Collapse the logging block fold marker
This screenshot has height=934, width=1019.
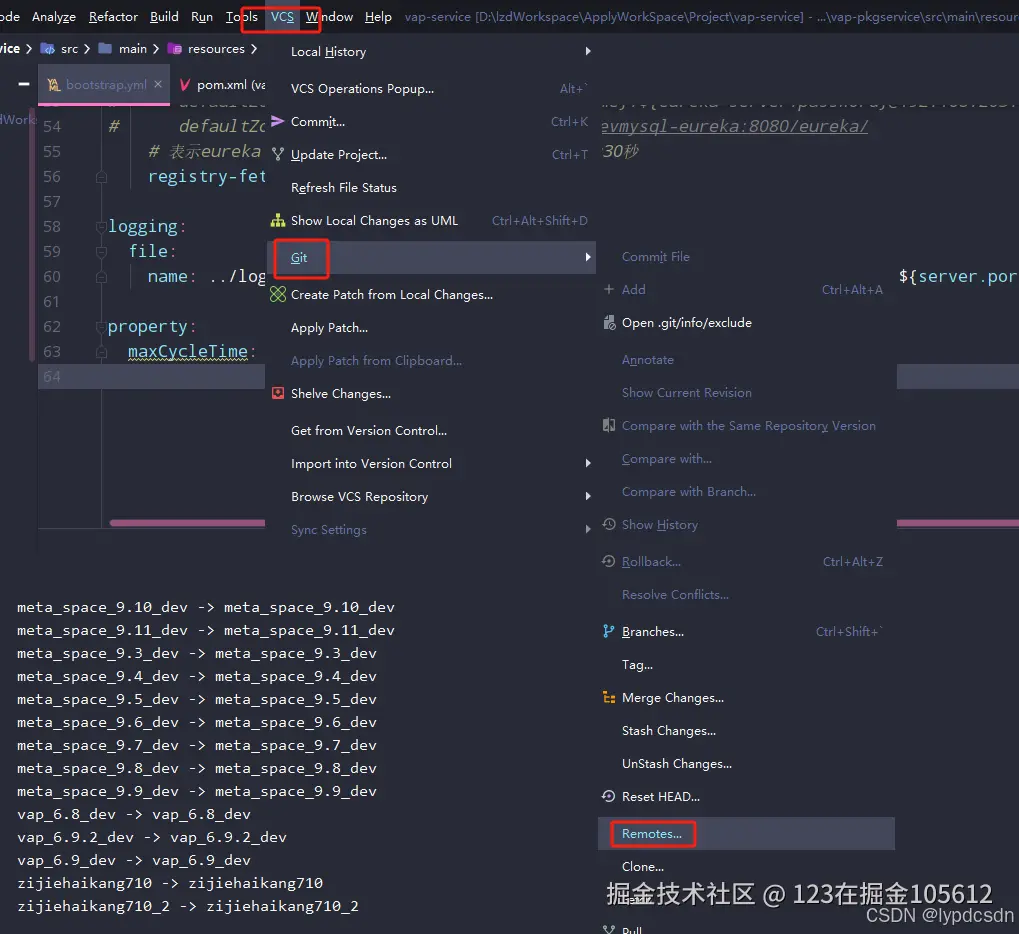(101, 227)
